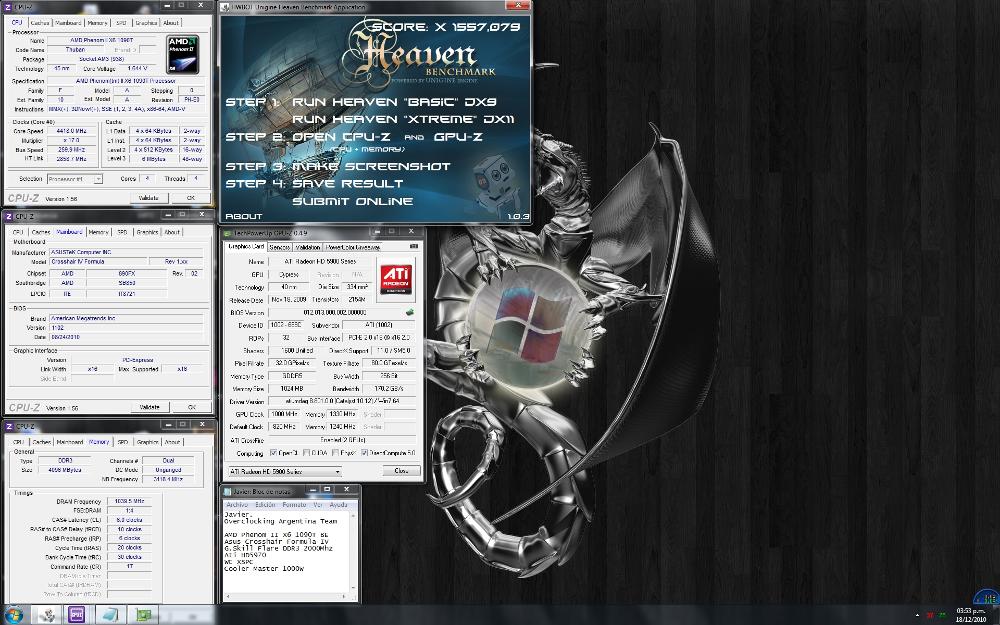Click Close button in GPU-Z

(401, 471)
